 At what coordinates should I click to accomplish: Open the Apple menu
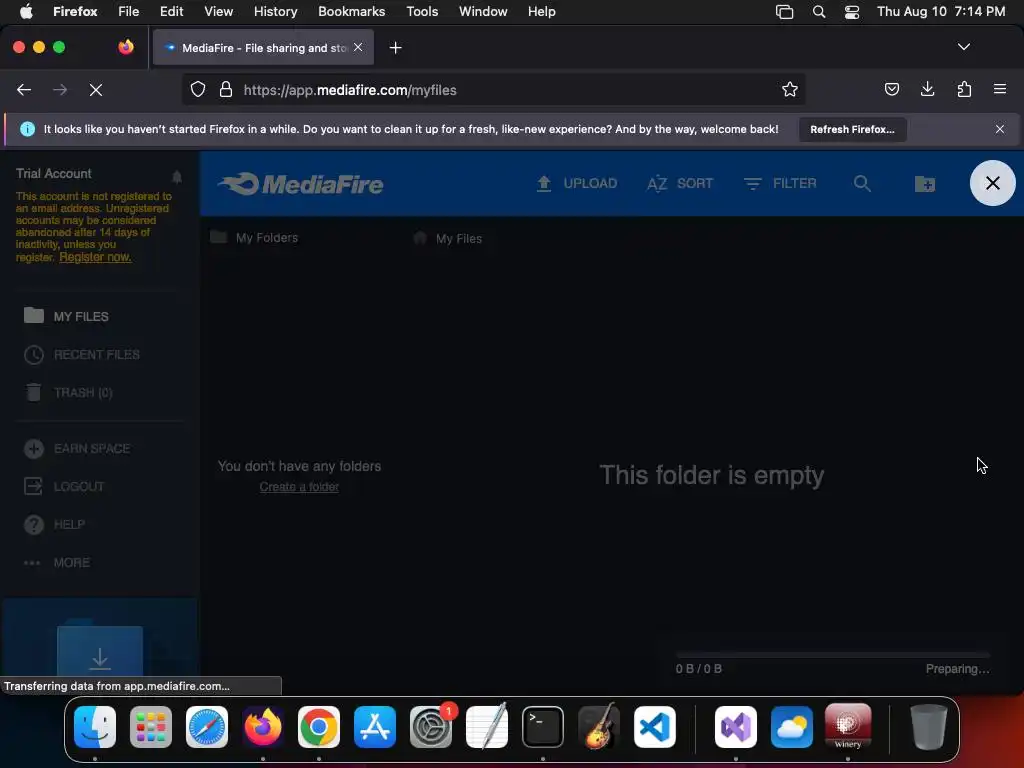pos(26,12)
